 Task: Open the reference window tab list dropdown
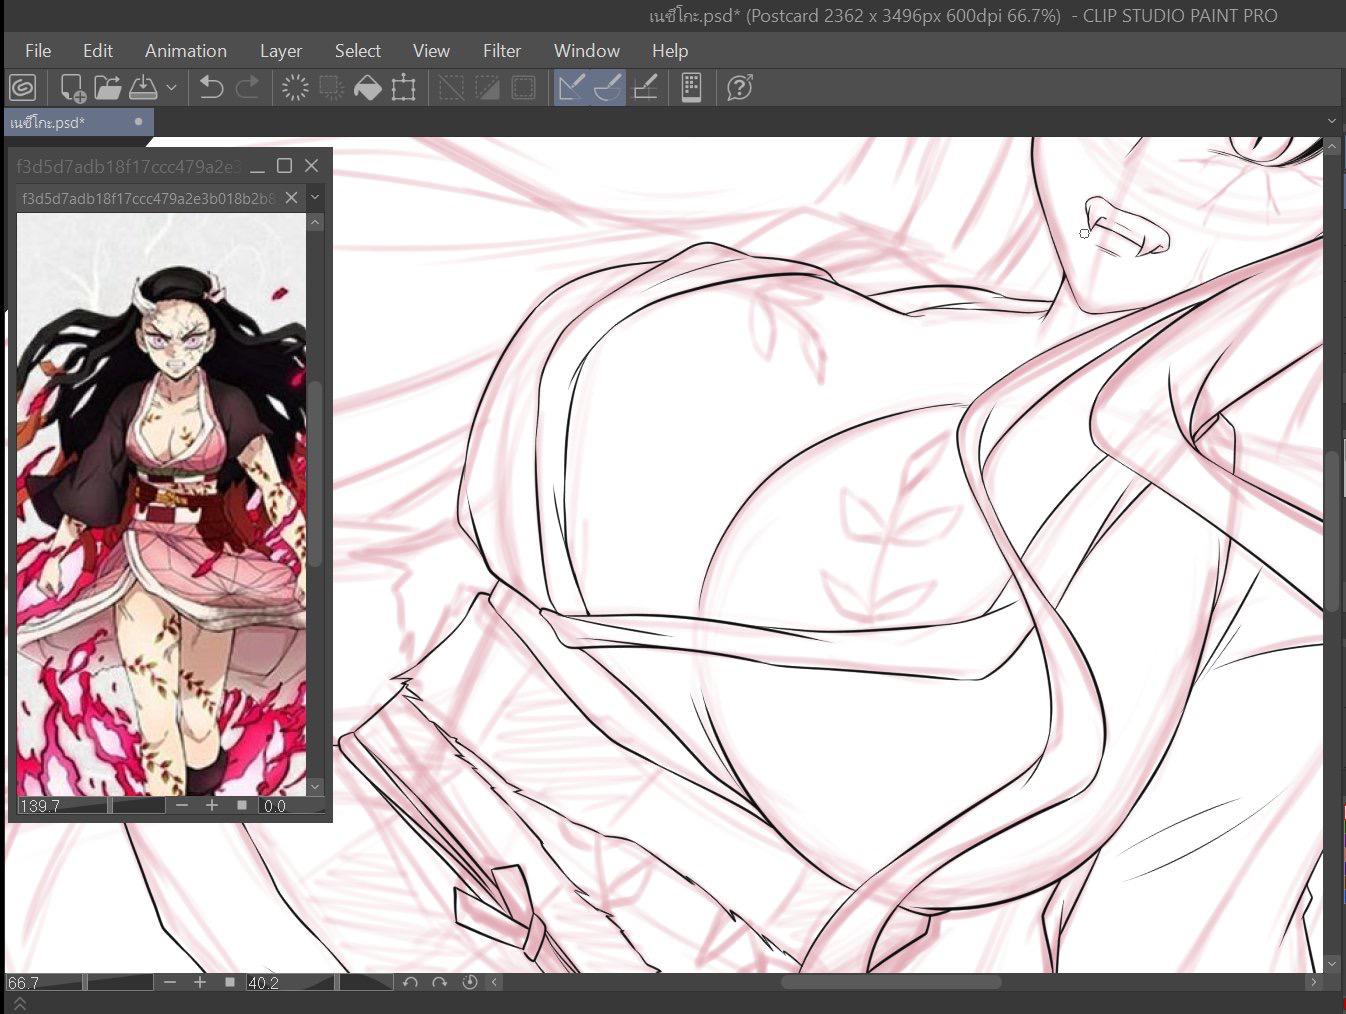pyautogui.click(x=315, y=198)
